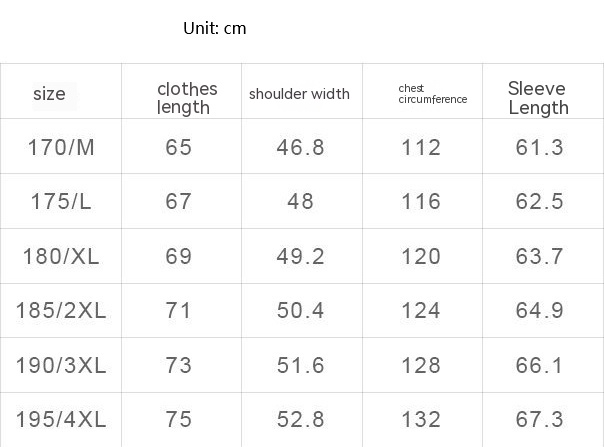Screen dimensions: 604x447
Task: Select the 'size' column header
Action: [x=49, y=94]
